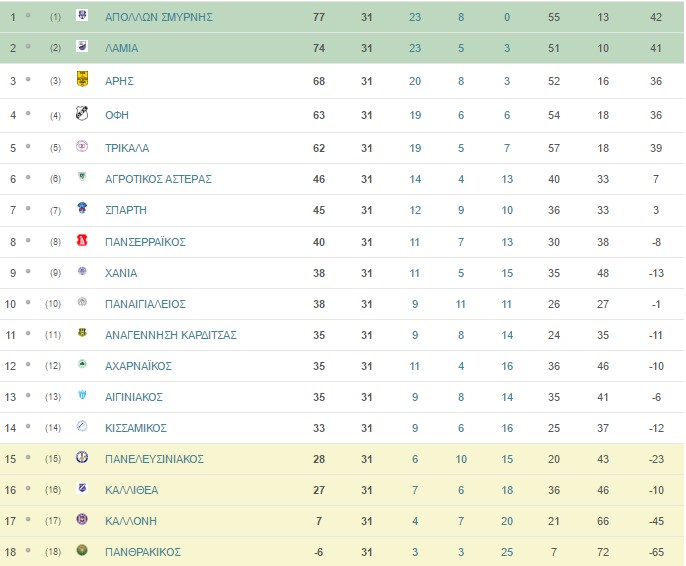
Task: Open the ΧΑΝΙΑ team link
Action: click(x=121, y=273)
